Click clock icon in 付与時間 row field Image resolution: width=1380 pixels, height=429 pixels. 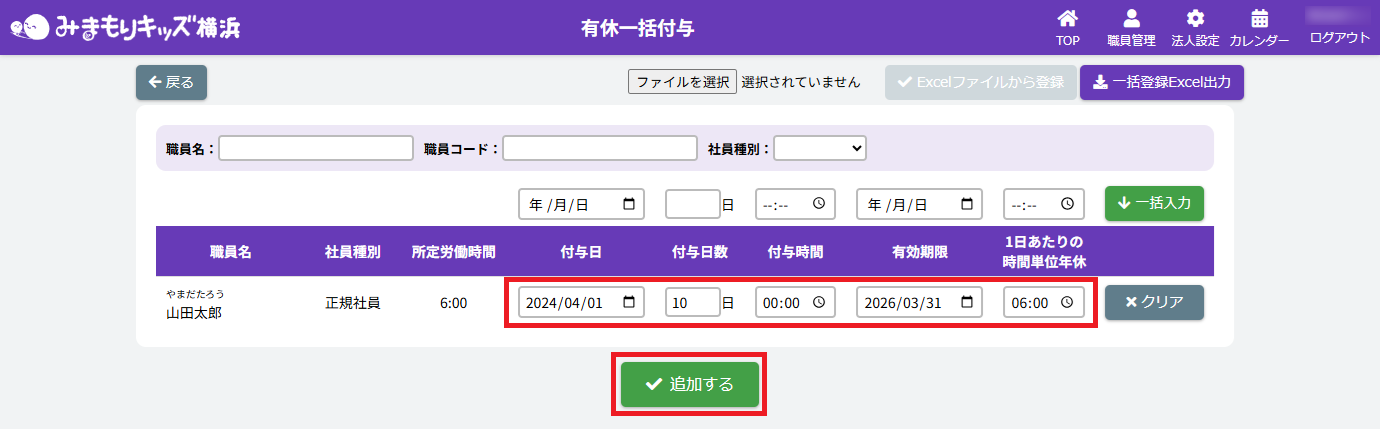[x=819, y=302]
